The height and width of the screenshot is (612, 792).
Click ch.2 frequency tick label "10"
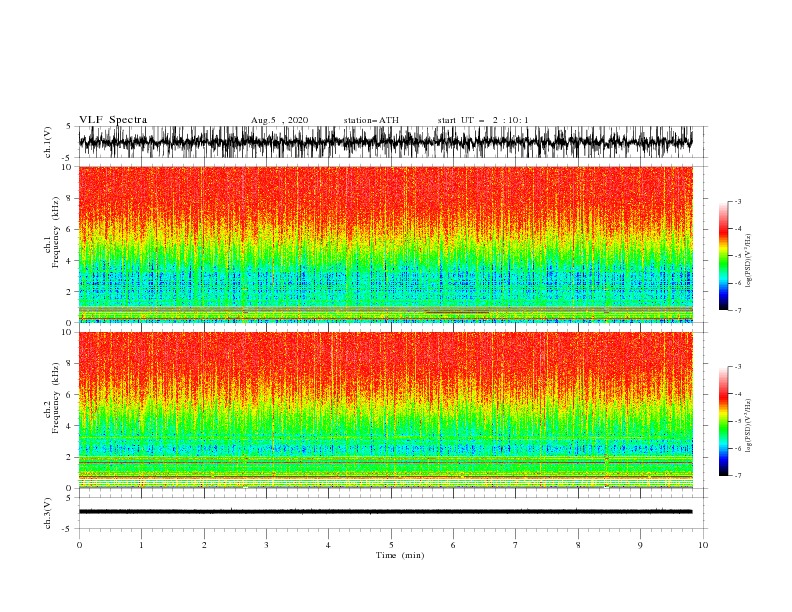67,332
